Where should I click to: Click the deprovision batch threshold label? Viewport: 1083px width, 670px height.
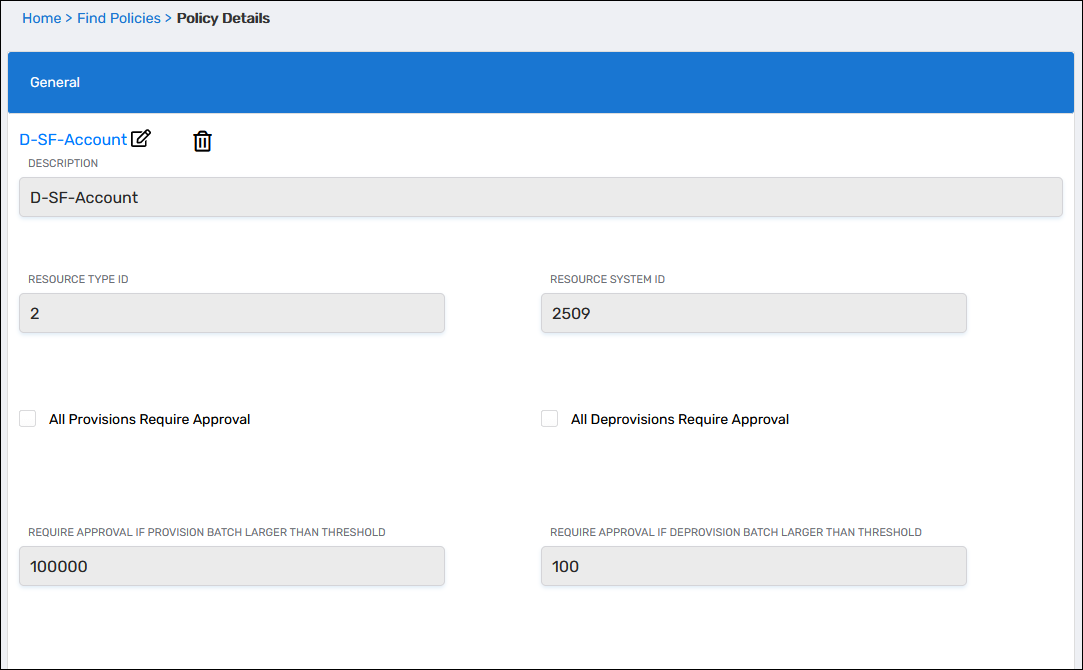pyautogui.click(x=735, y=532)
